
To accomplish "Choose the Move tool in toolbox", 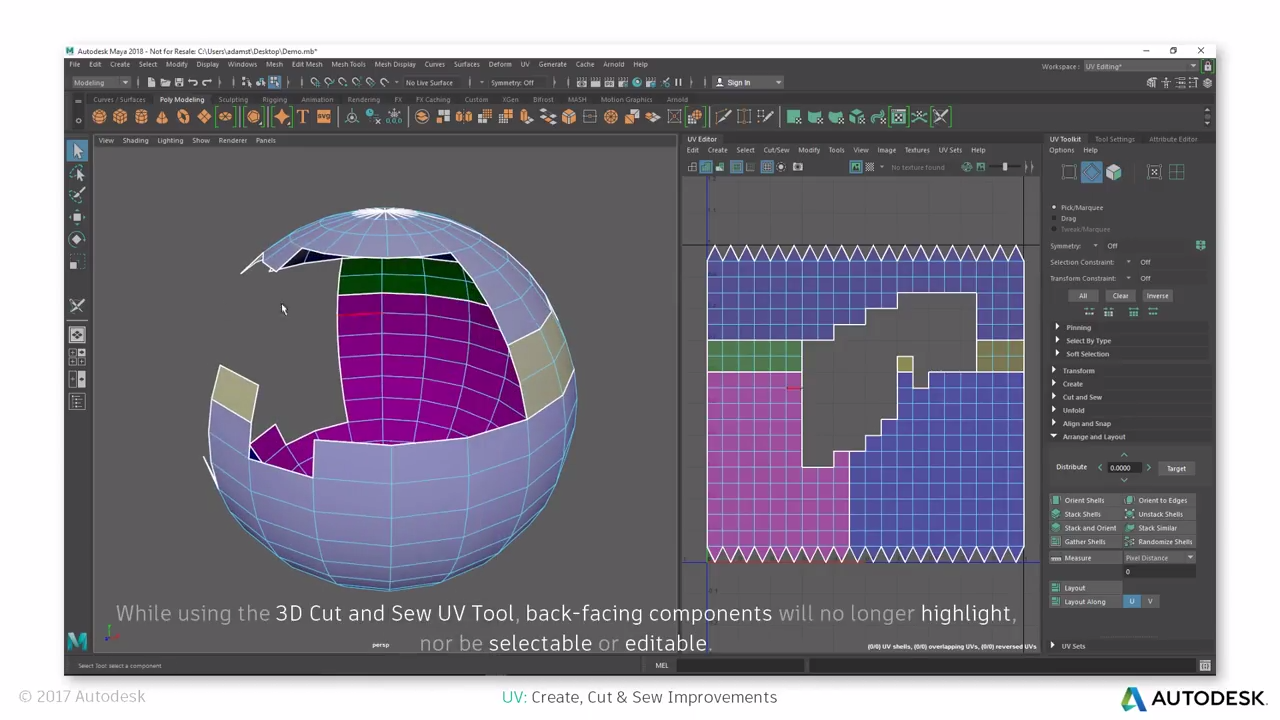I will coord(77,217).
